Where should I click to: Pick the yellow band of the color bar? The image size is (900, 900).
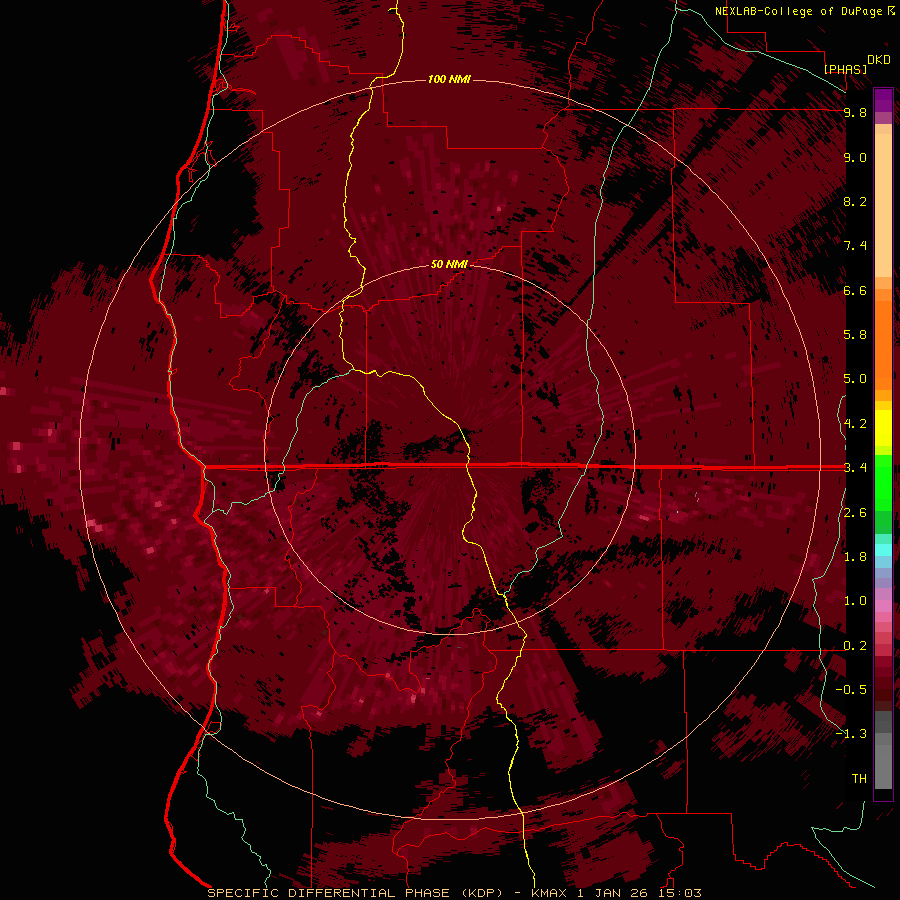pos(883,428)
